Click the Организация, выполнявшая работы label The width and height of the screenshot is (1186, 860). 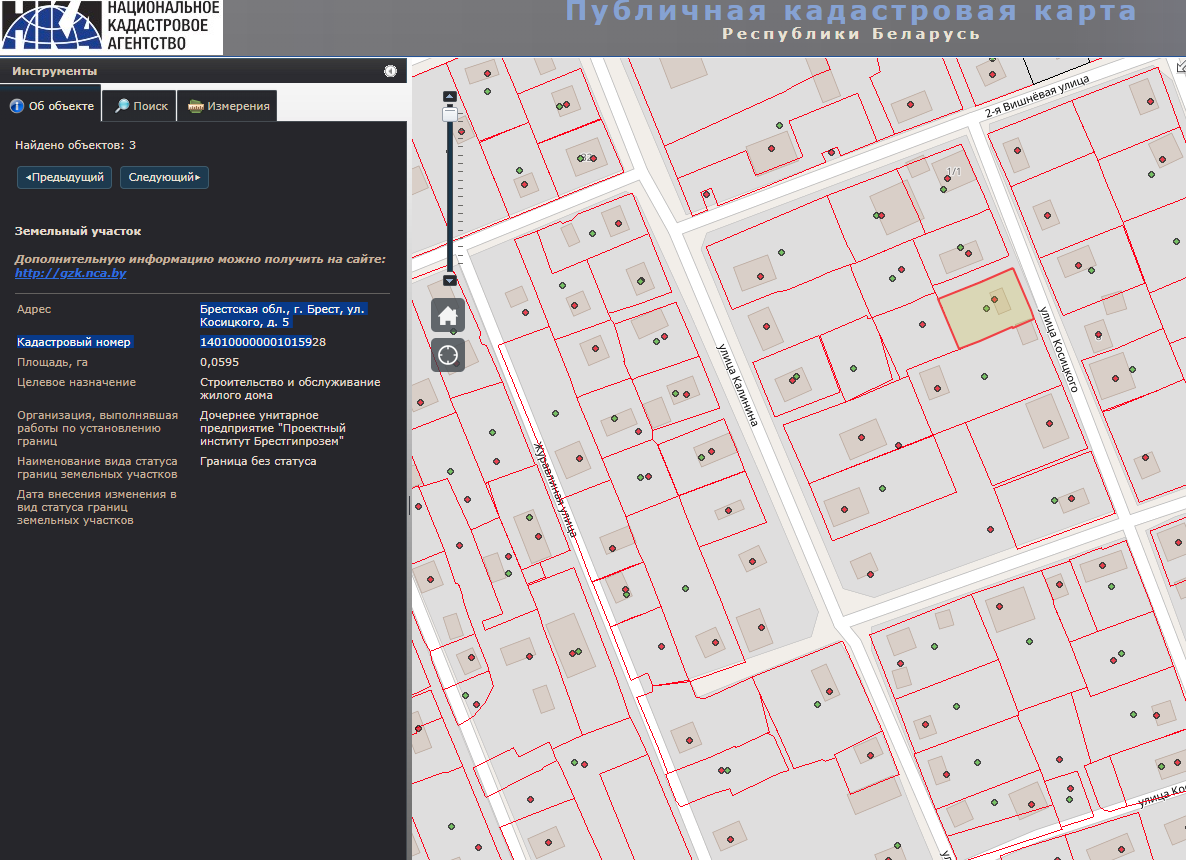pos(98,428)
